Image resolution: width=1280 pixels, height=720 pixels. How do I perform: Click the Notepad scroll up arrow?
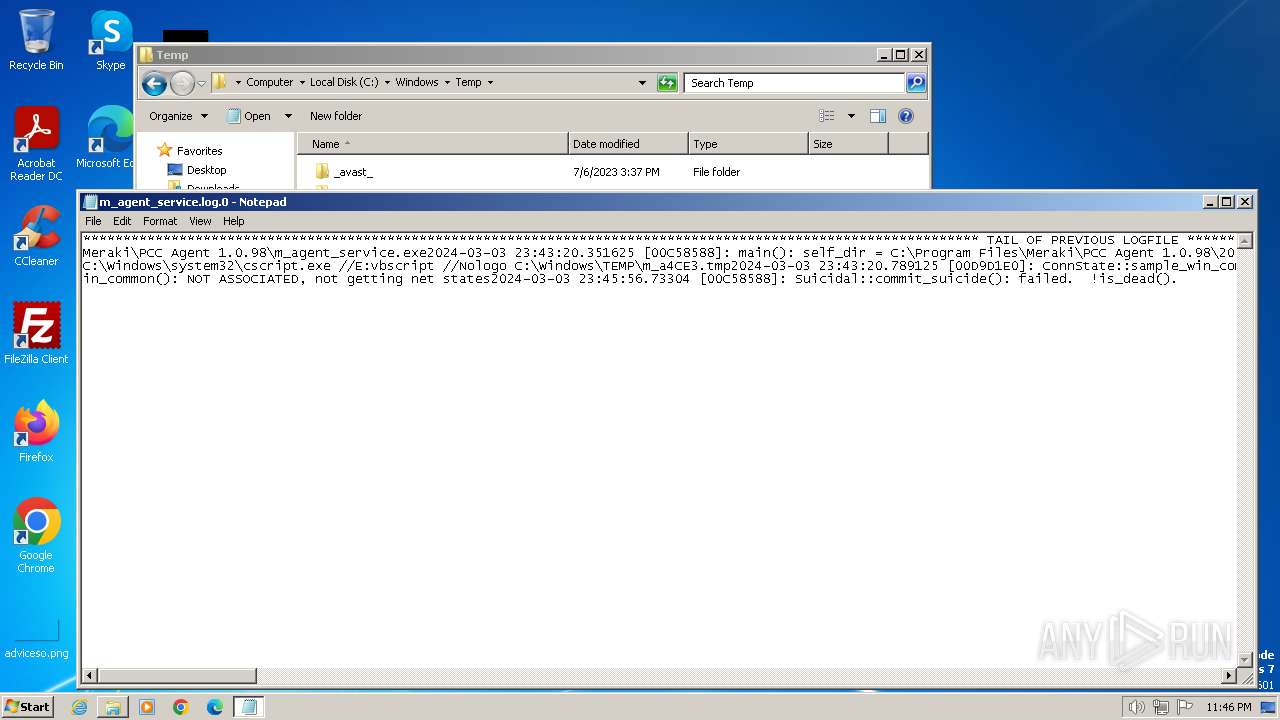(1245, 241)
